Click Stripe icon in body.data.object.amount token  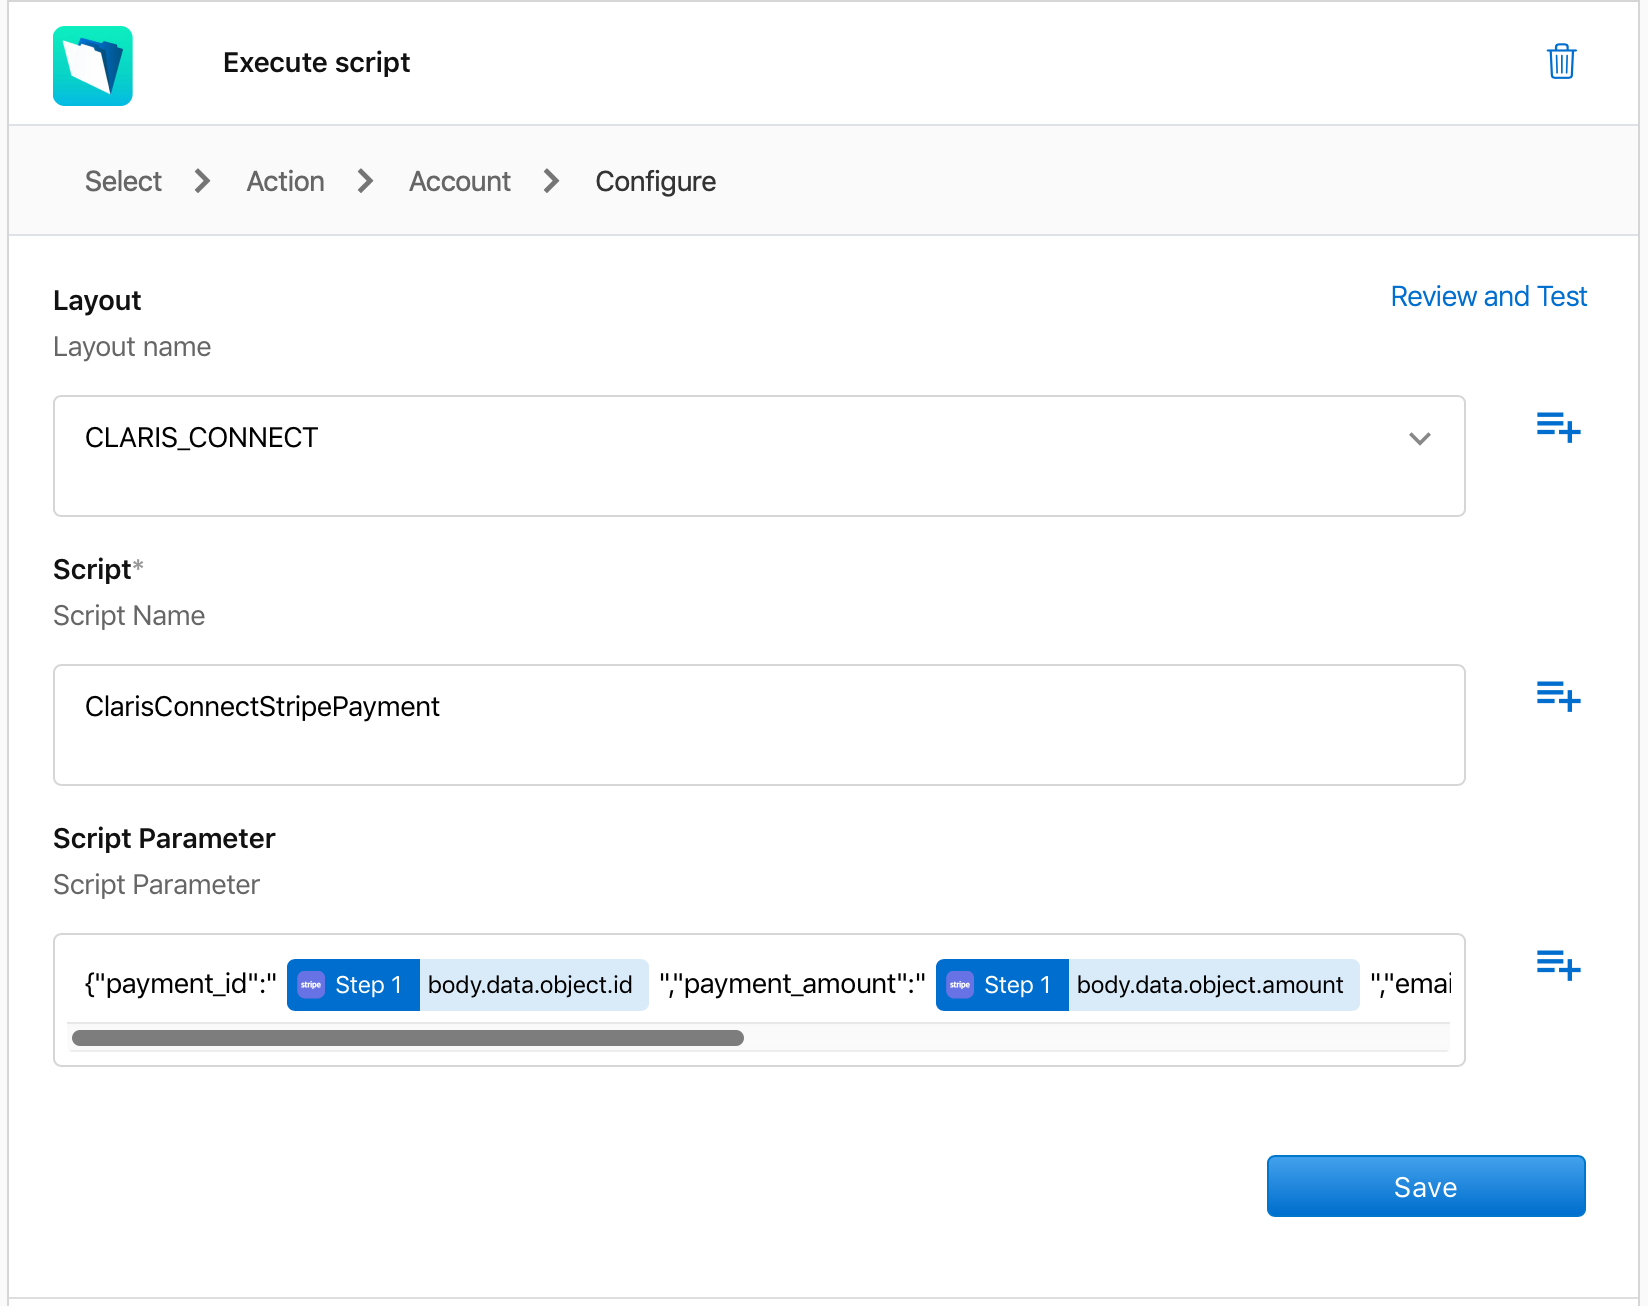960,985
